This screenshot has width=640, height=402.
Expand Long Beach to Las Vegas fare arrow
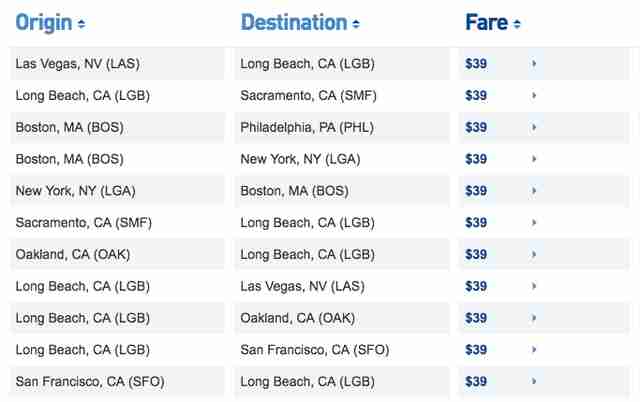click(x=533, y=286)
